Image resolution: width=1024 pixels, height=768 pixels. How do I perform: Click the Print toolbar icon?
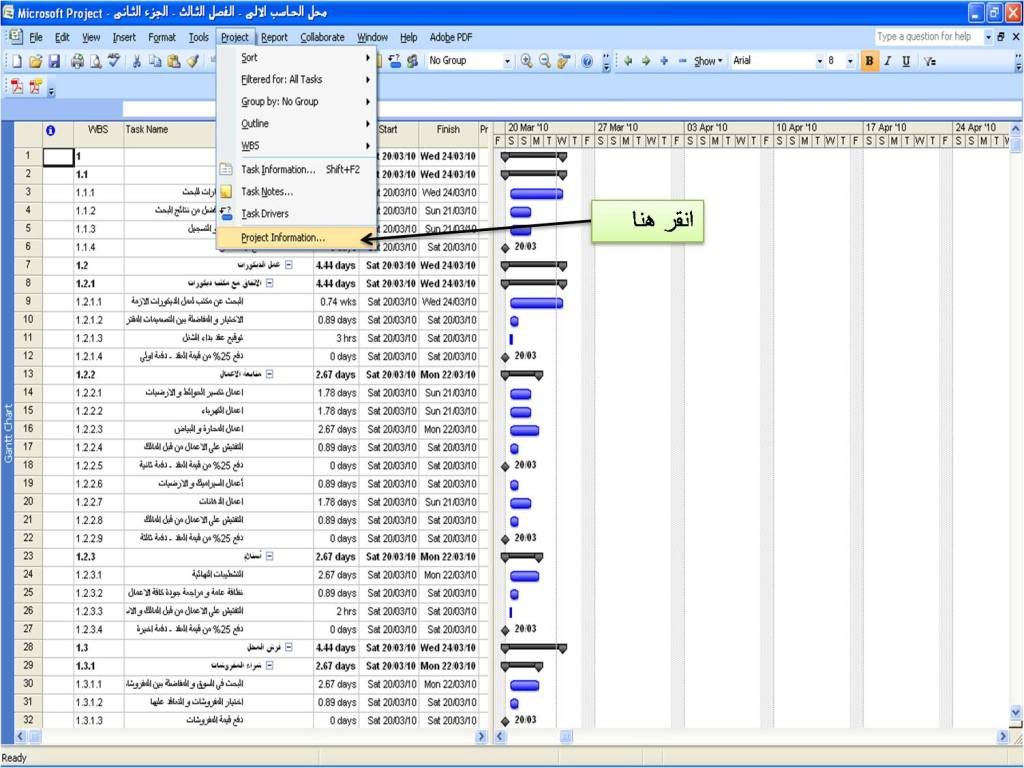(78, 61)
